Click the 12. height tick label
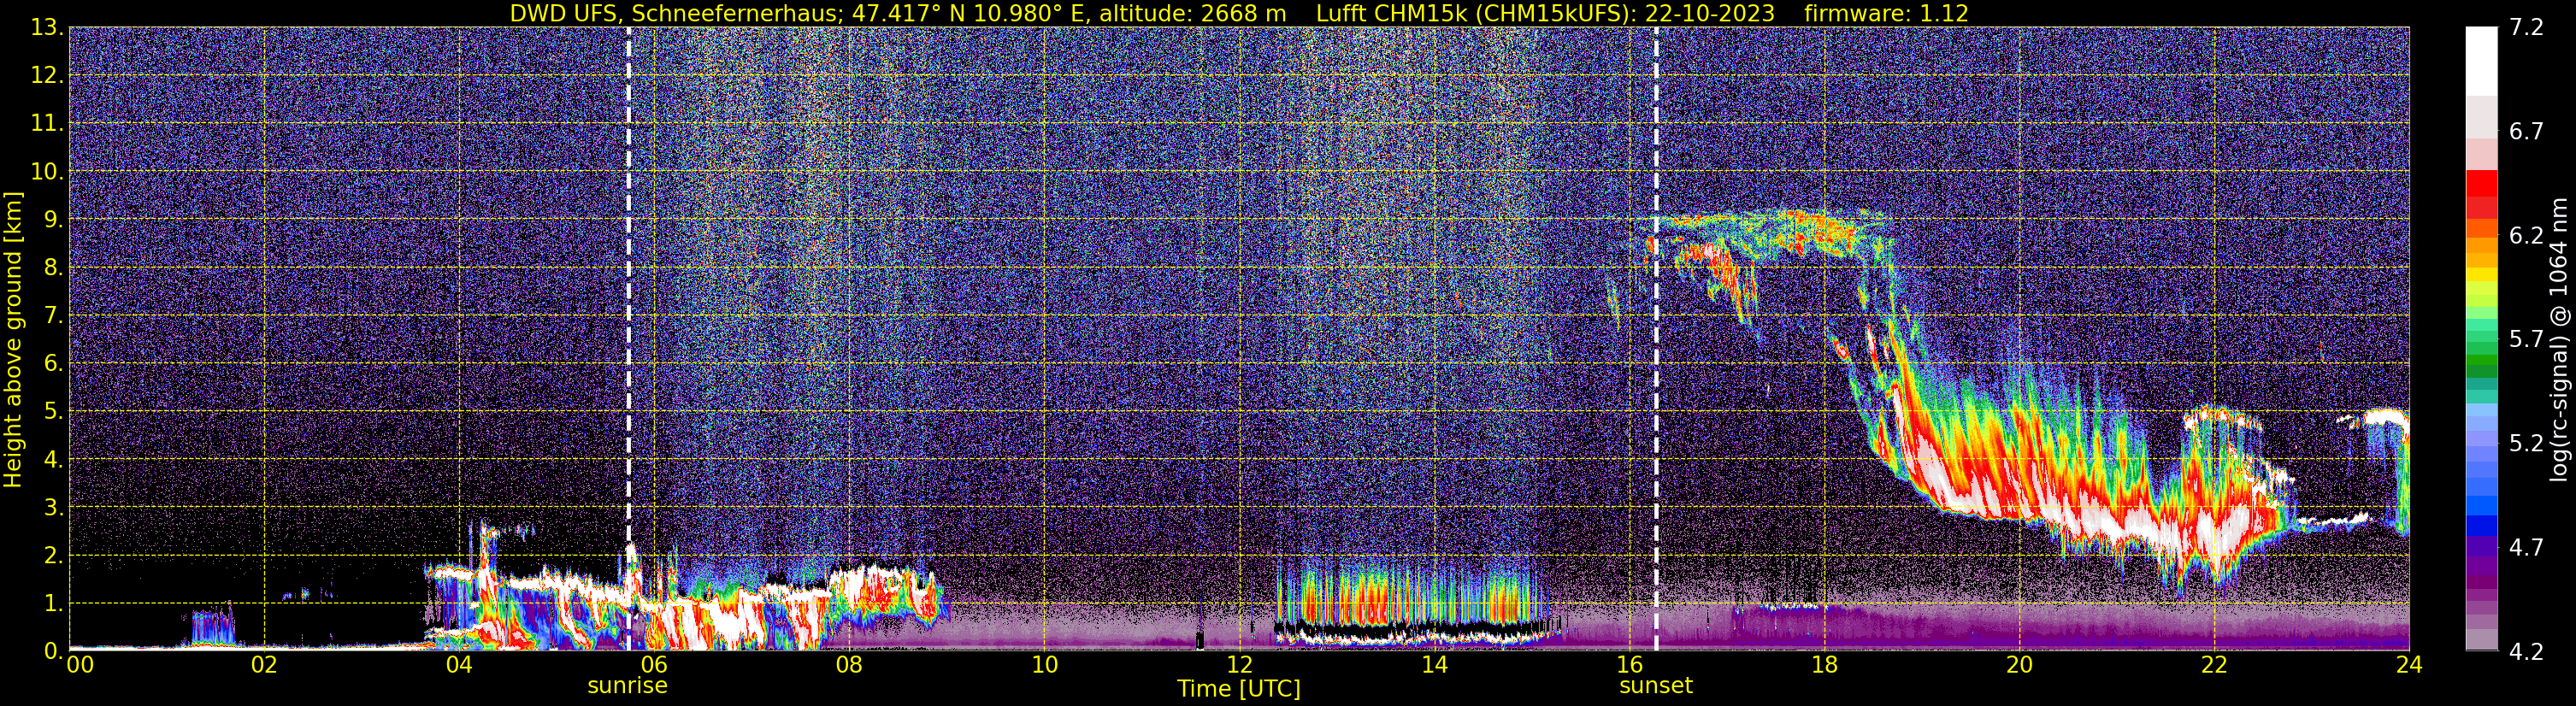Screen dimensions: 2576x706 click(46, 76)
